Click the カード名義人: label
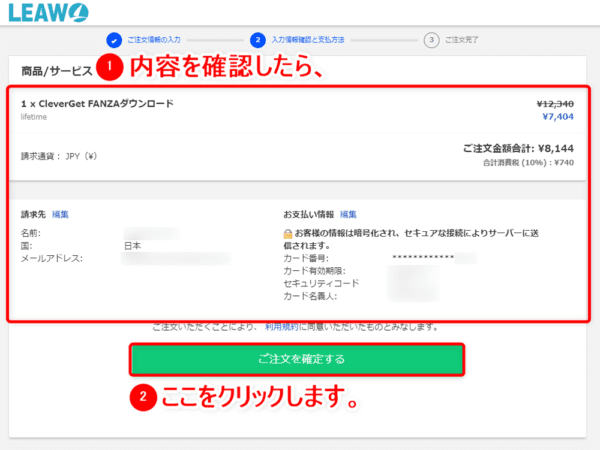The image size is (600, 450). tap(310, 296)
